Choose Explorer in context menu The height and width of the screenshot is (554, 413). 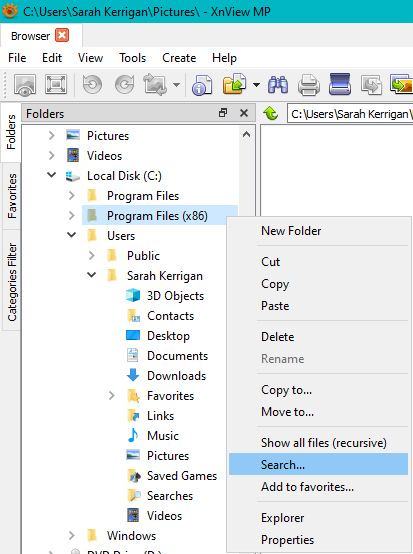pos(318,518)
